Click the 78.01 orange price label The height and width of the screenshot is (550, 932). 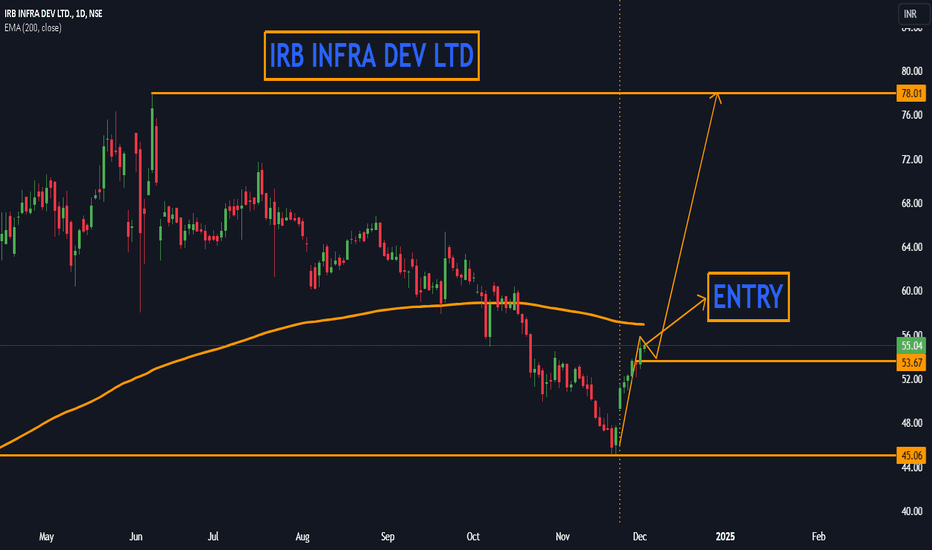click(911, 93)
